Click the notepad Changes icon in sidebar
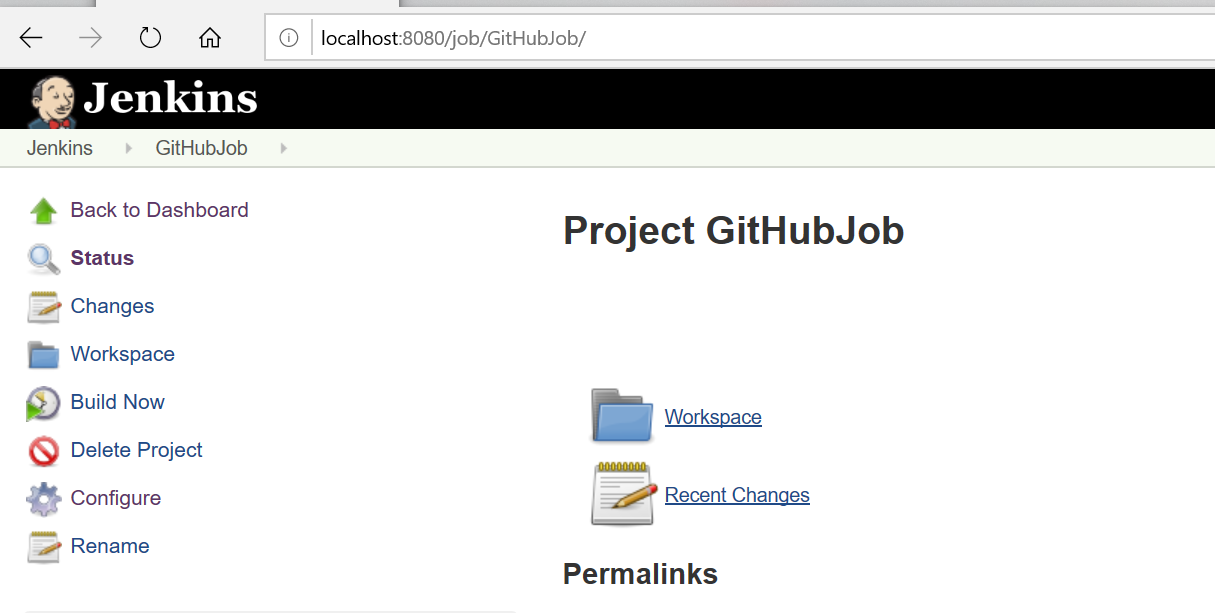The height and width of the screenshot is (613, 1215). click(x=43, y=307)
